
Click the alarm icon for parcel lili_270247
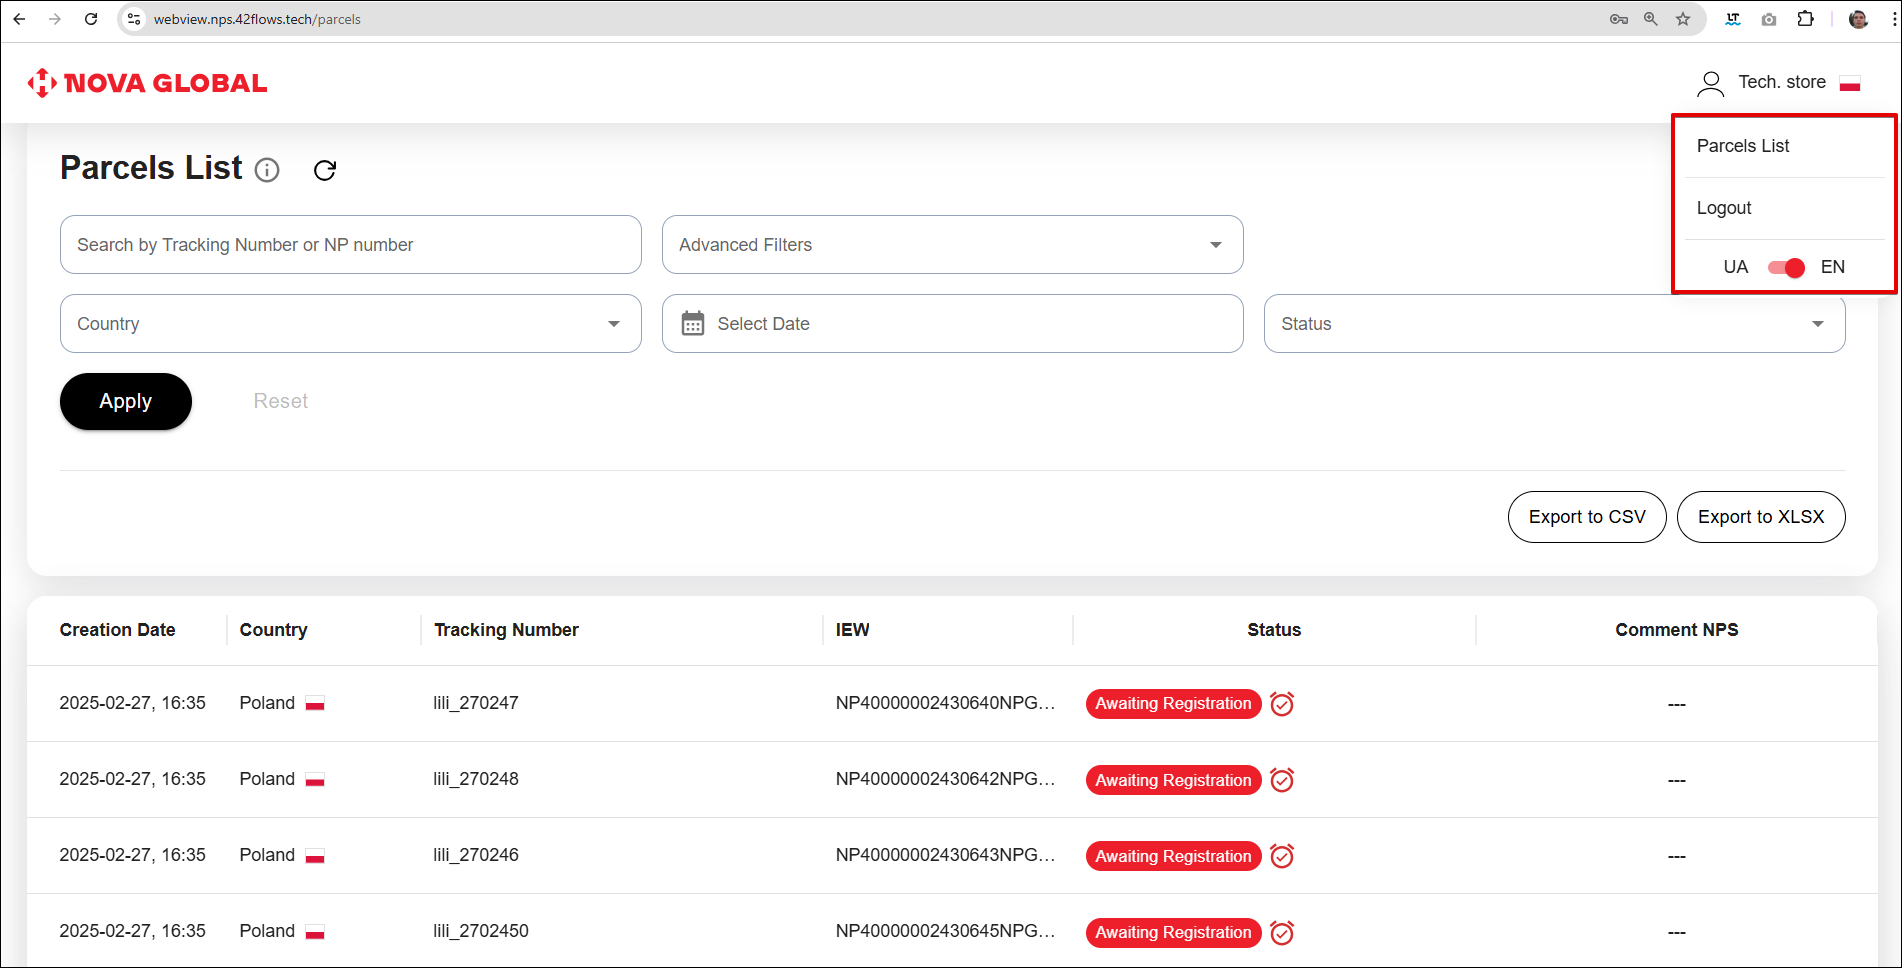coord(1282,704)
